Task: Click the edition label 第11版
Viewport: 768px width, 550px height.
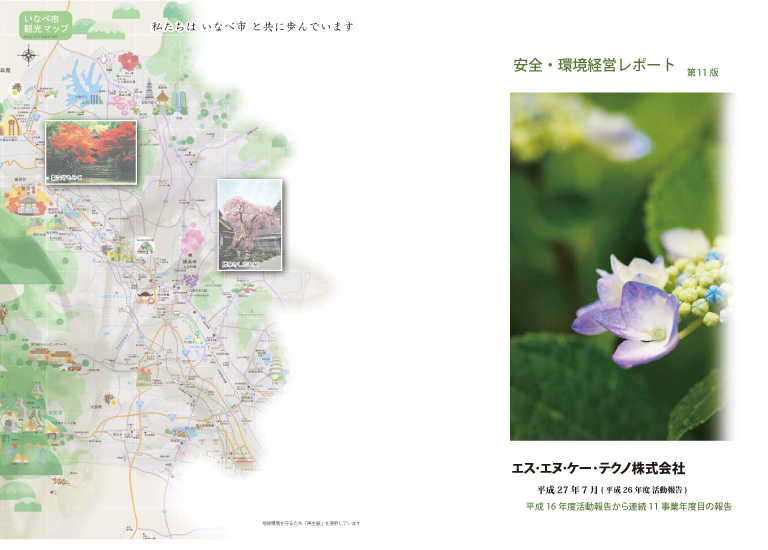Action: 702,72
